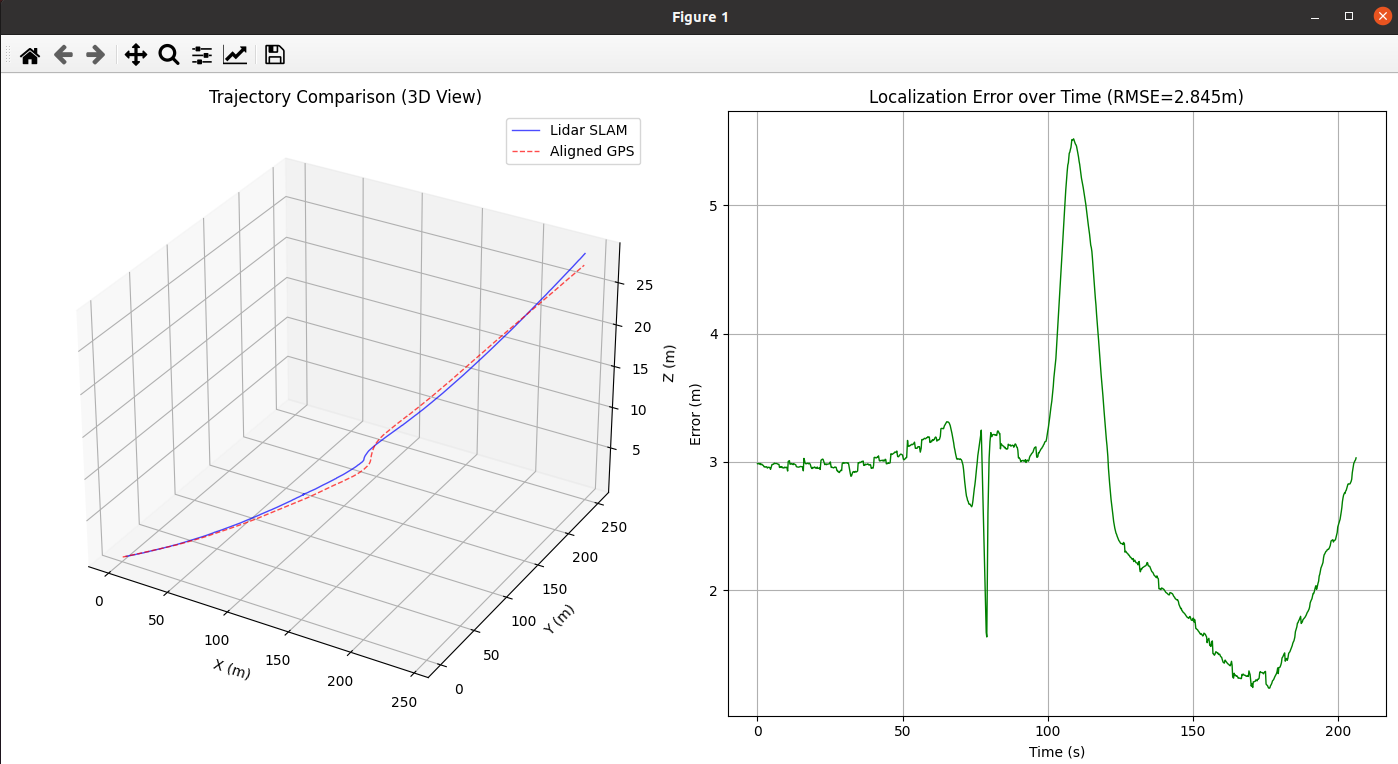This screenshot has width=1398, height=764.
Task: Activate the Pan axes tool
Action: coord(136,55)
